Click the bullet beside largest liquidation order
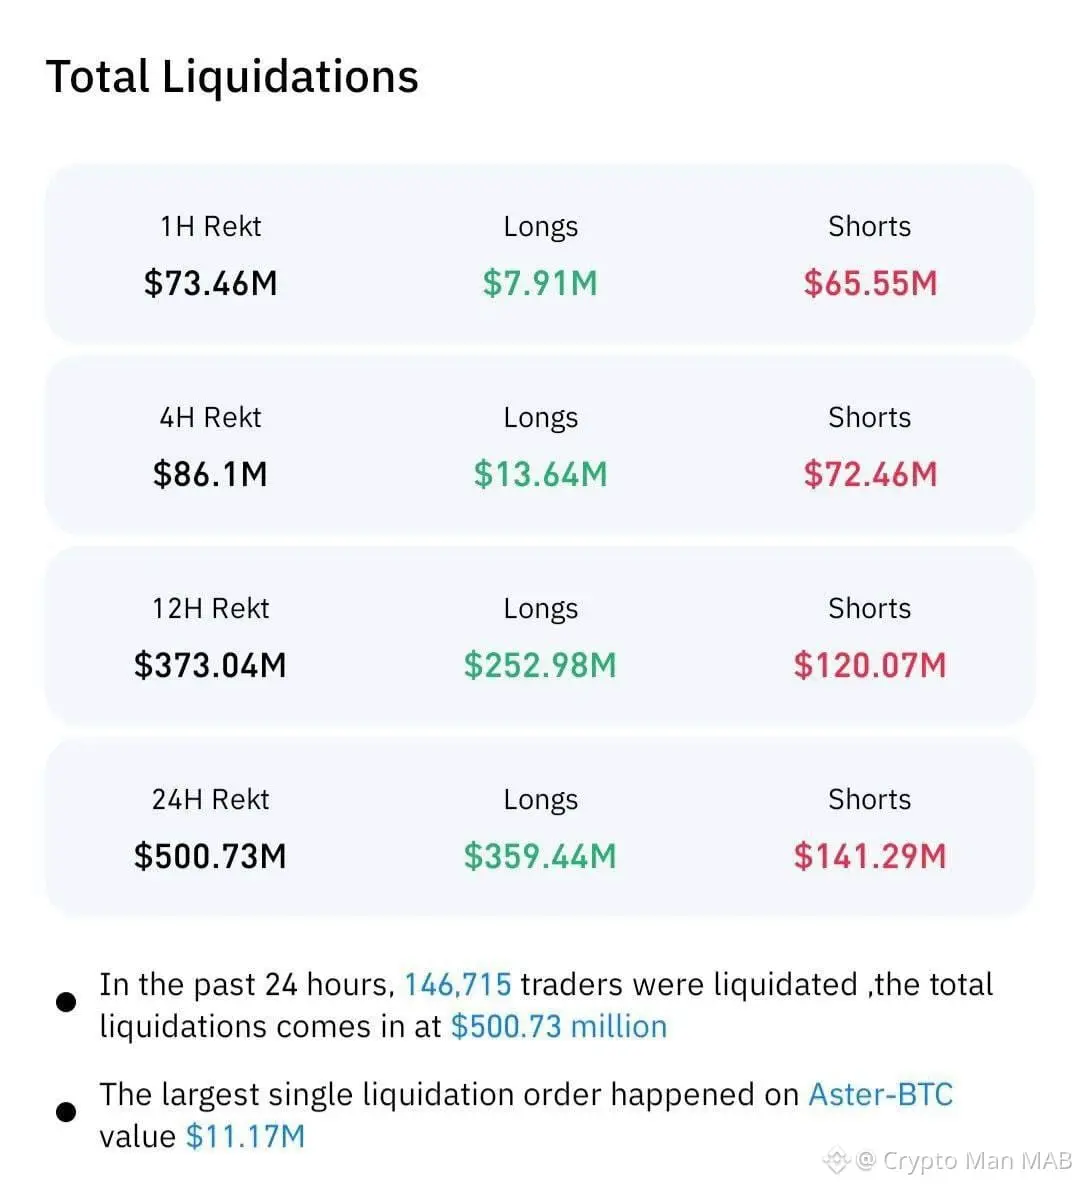The width and height of the screenshot is (1080, 1185). coord(66,1112)
